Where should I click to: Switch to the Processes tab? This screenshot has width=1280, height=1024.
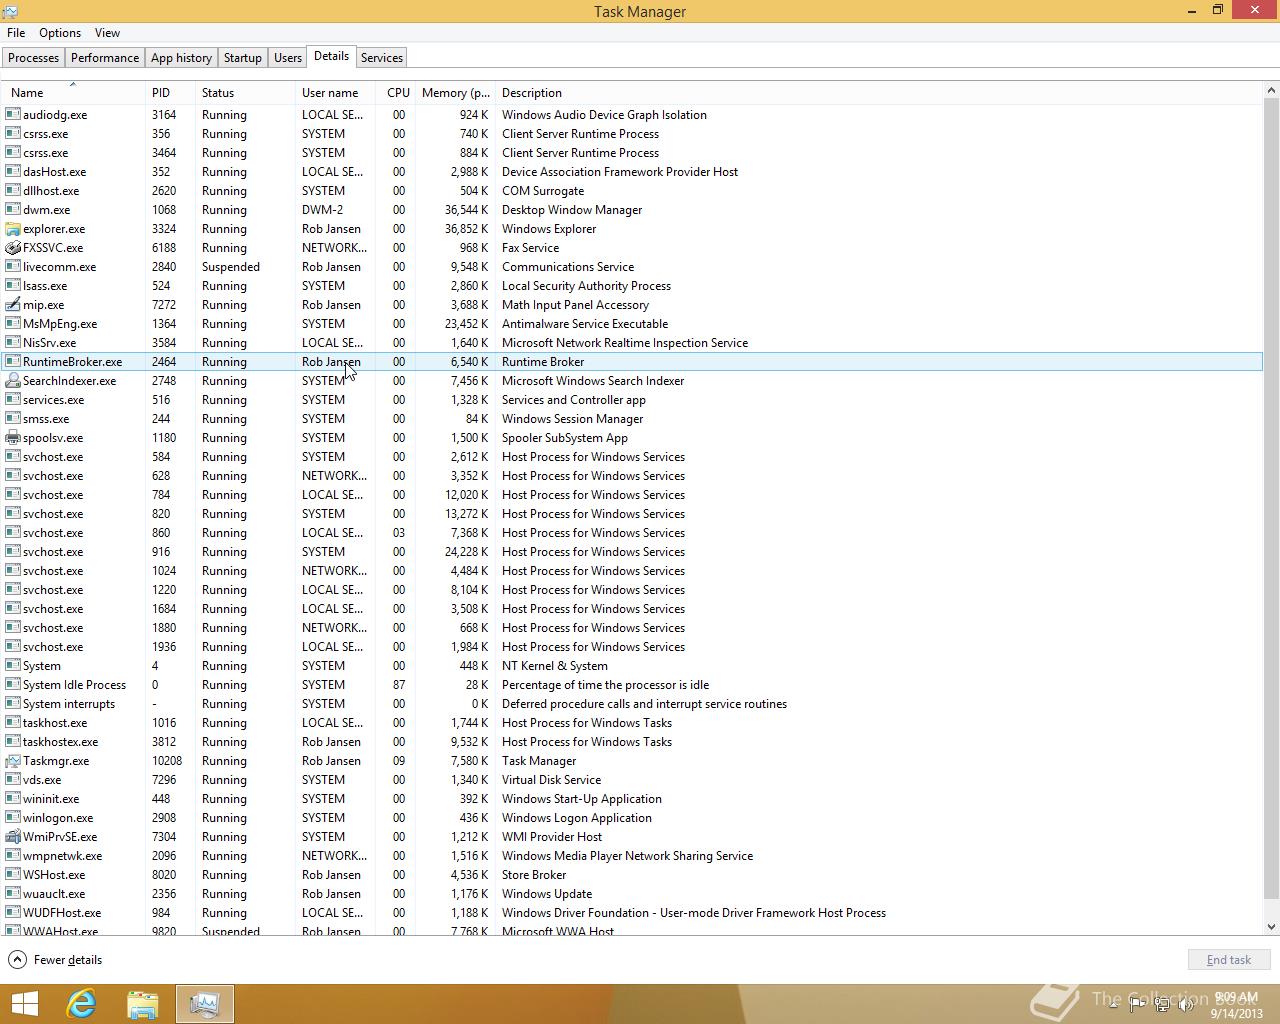(x=33, y=58)
